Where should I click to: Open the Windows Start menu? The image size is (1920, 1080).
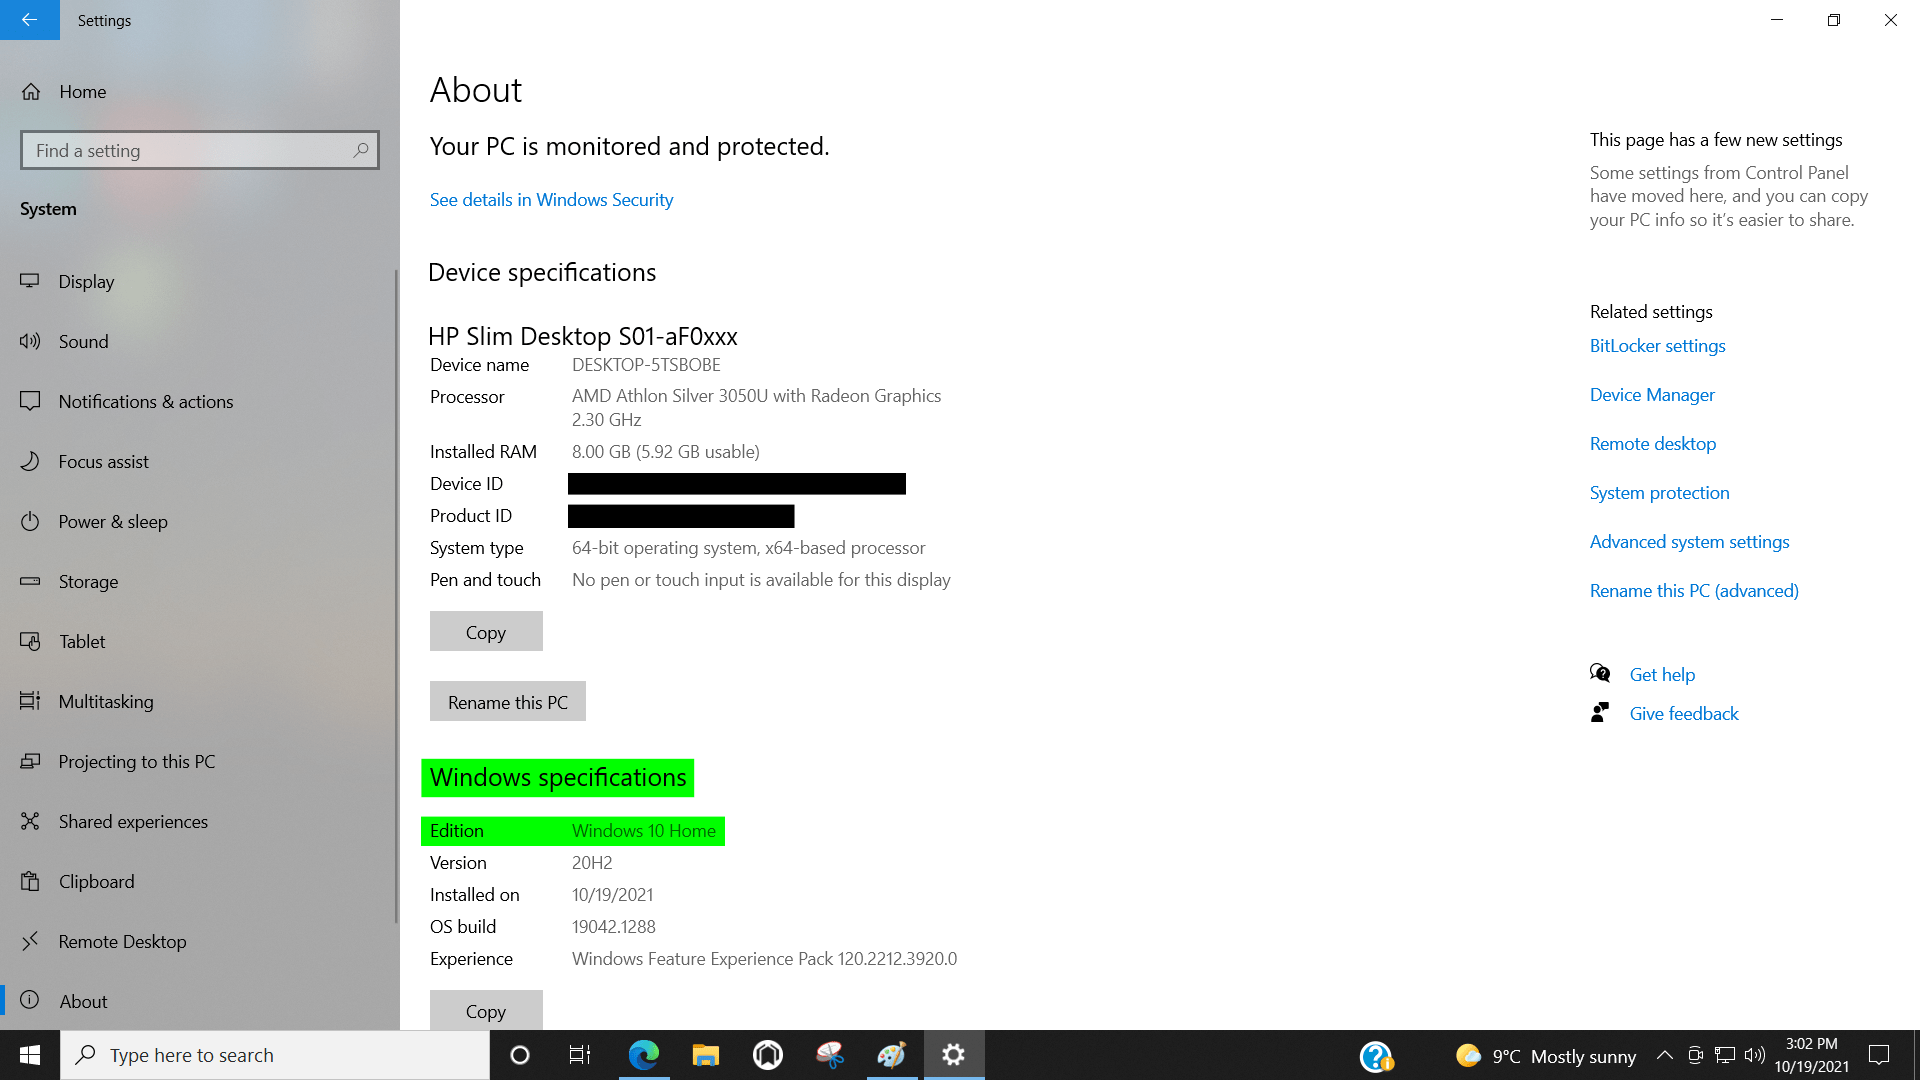(x=30, y=1055)
